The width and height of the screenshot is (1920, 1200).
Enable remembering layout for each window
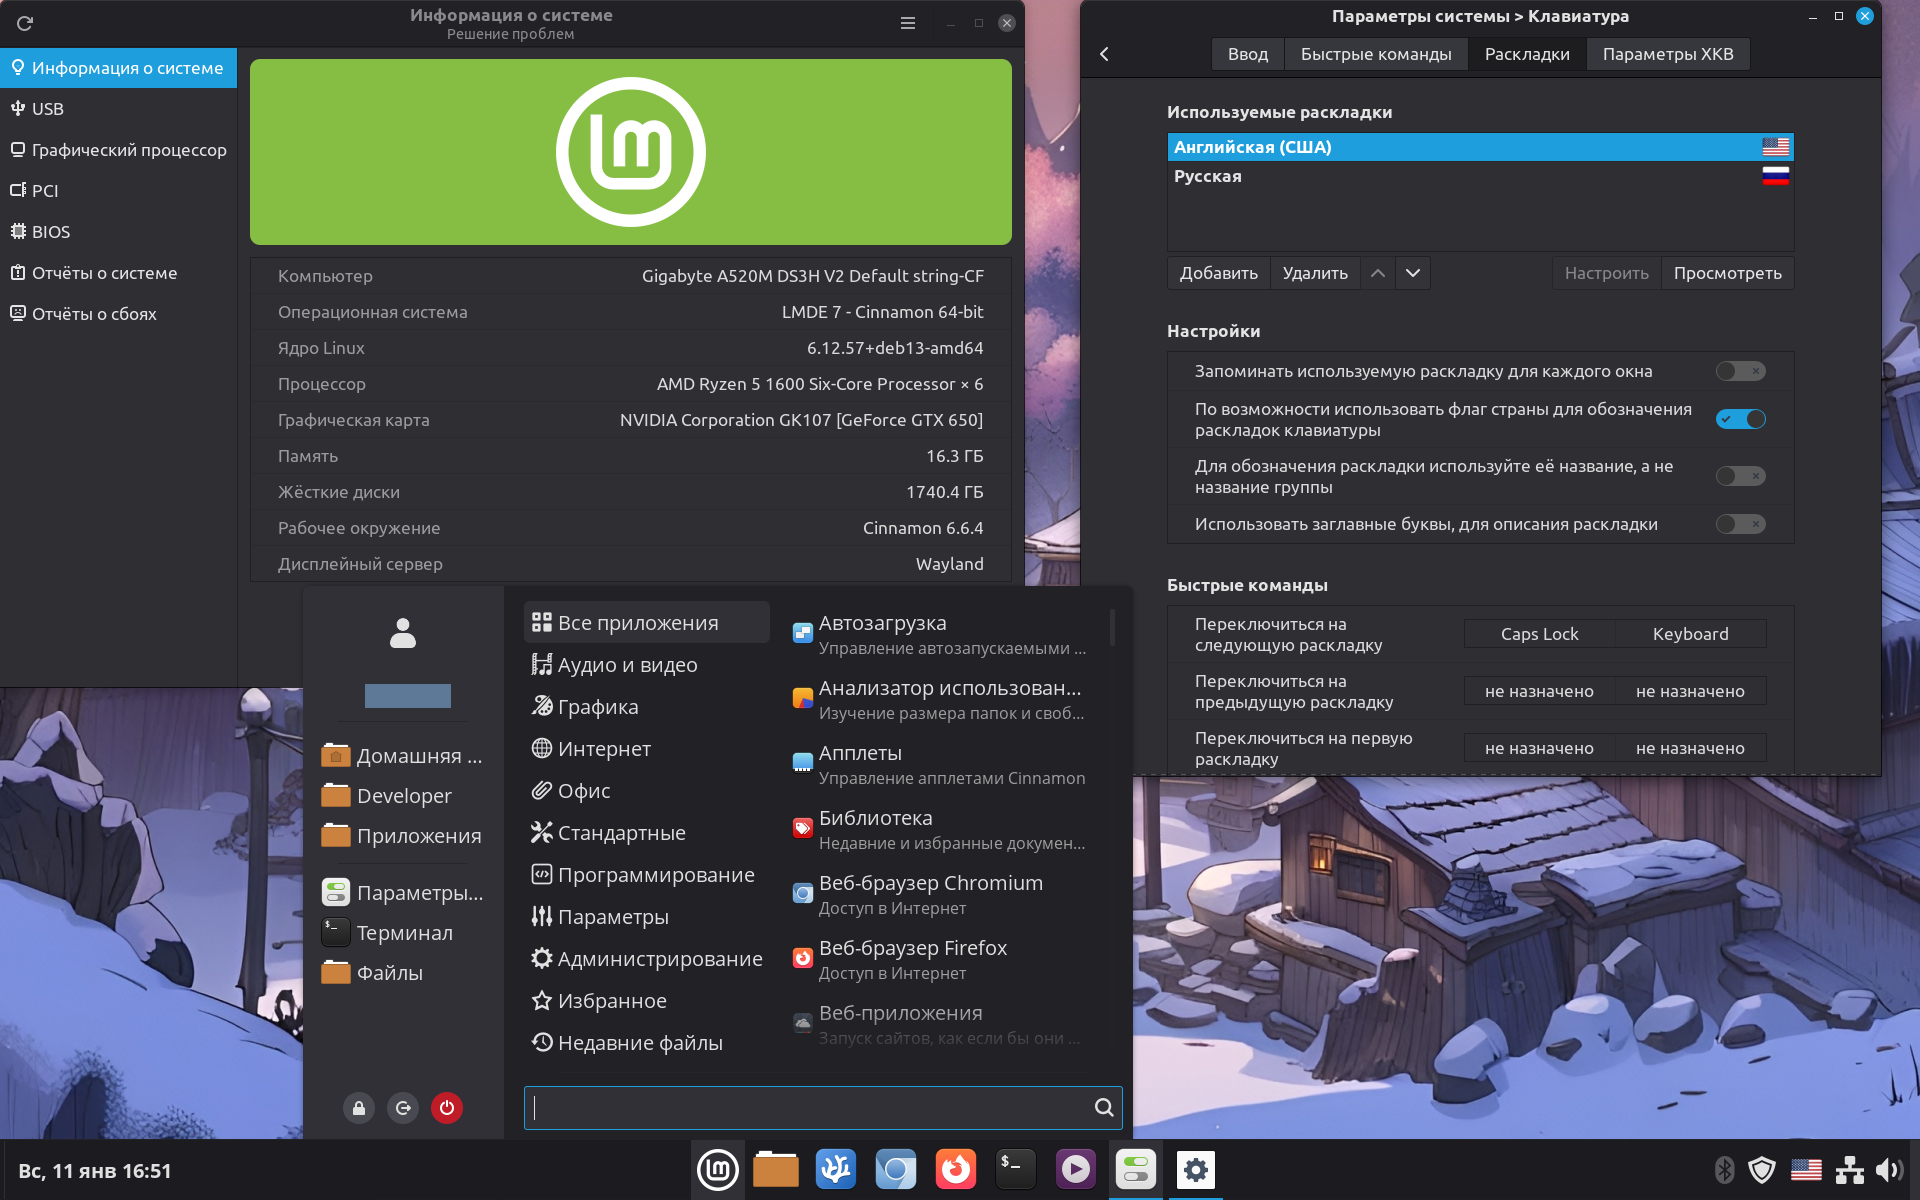tap(1740, 371)
